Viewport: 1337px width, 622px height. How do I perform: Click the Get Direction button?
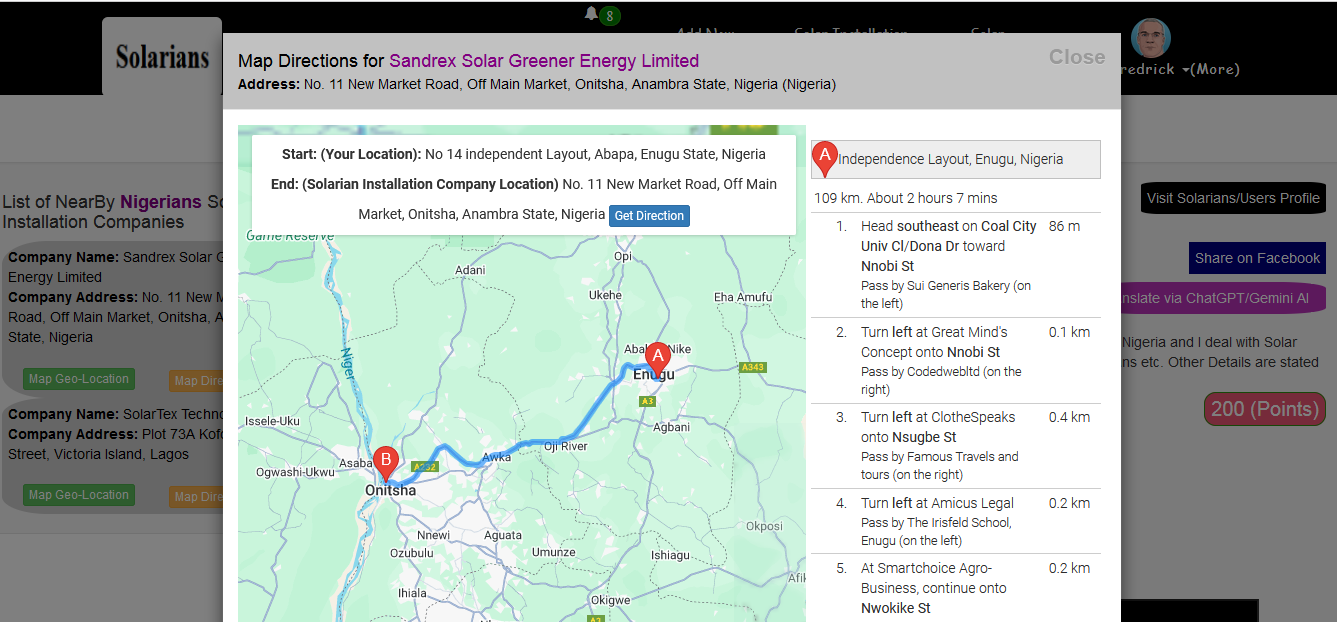click(649, 216)
